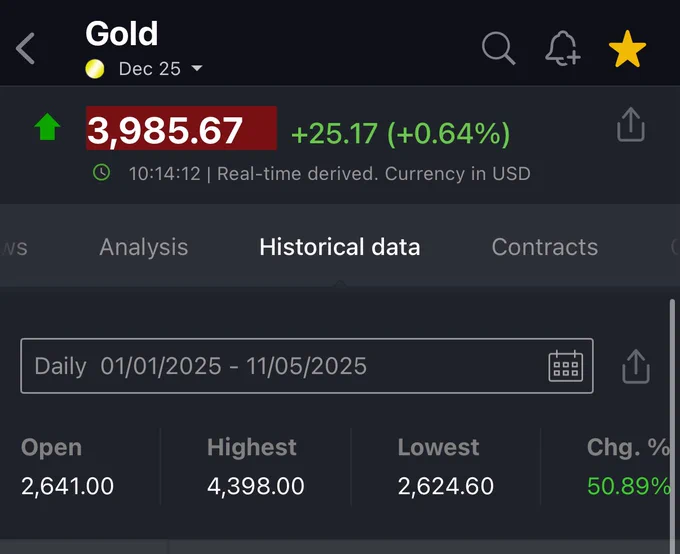
Task: Click the green up arrow indicator
Action: click(47, 128)
